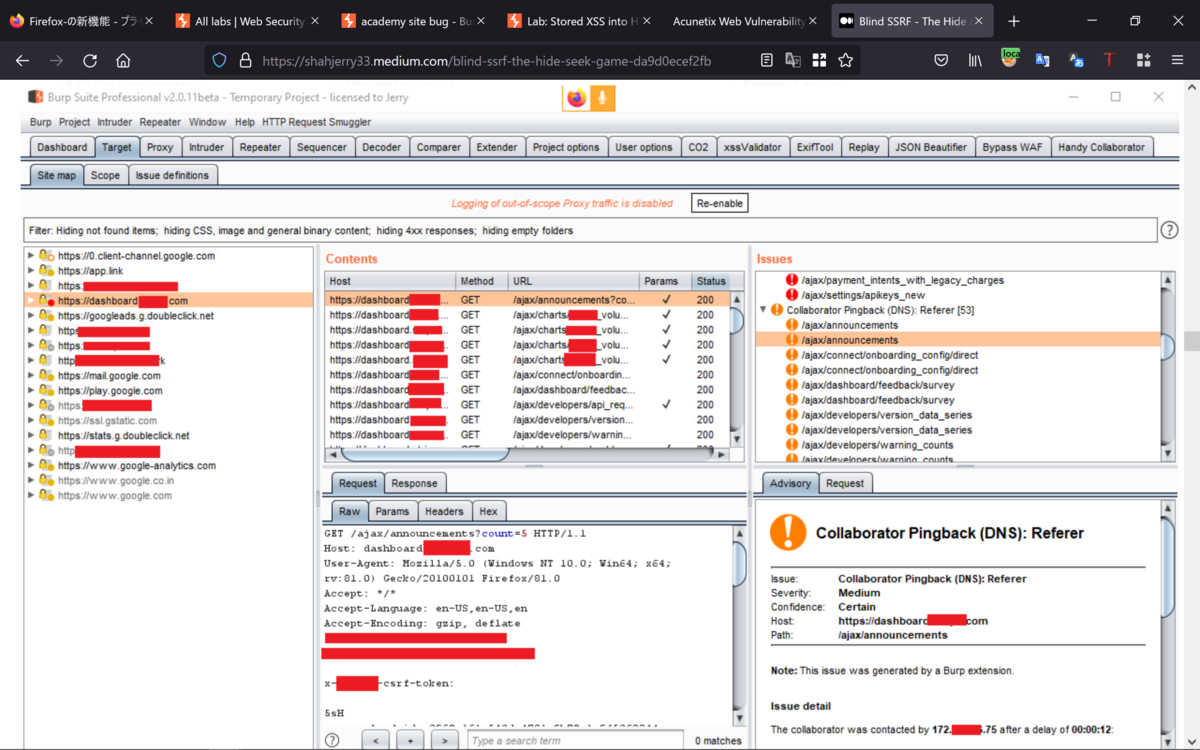The width and height of the screenshot is (1200, 750).
Task: Reload the current page
Action: tap(90, 61)
